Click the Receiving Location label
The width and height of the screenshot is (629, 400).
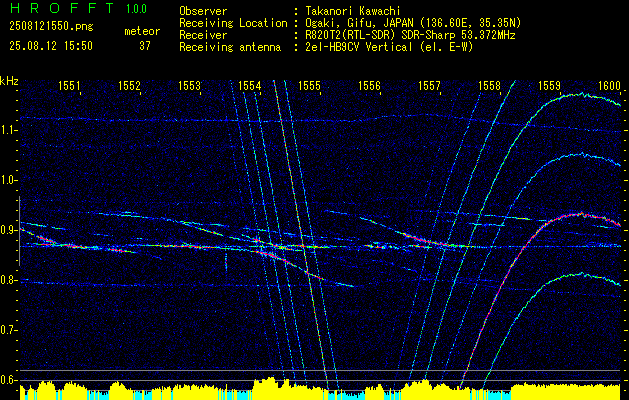[233, 23]
